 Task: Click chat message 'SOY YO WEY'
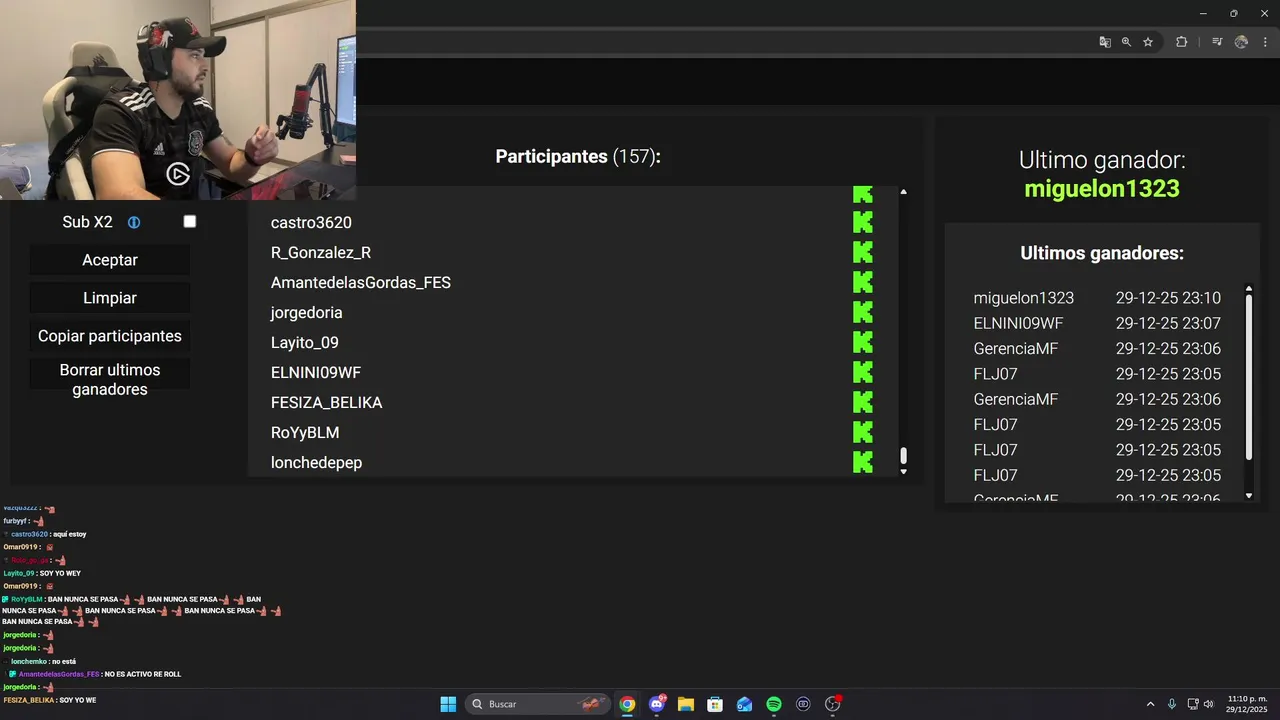[60, 573]
